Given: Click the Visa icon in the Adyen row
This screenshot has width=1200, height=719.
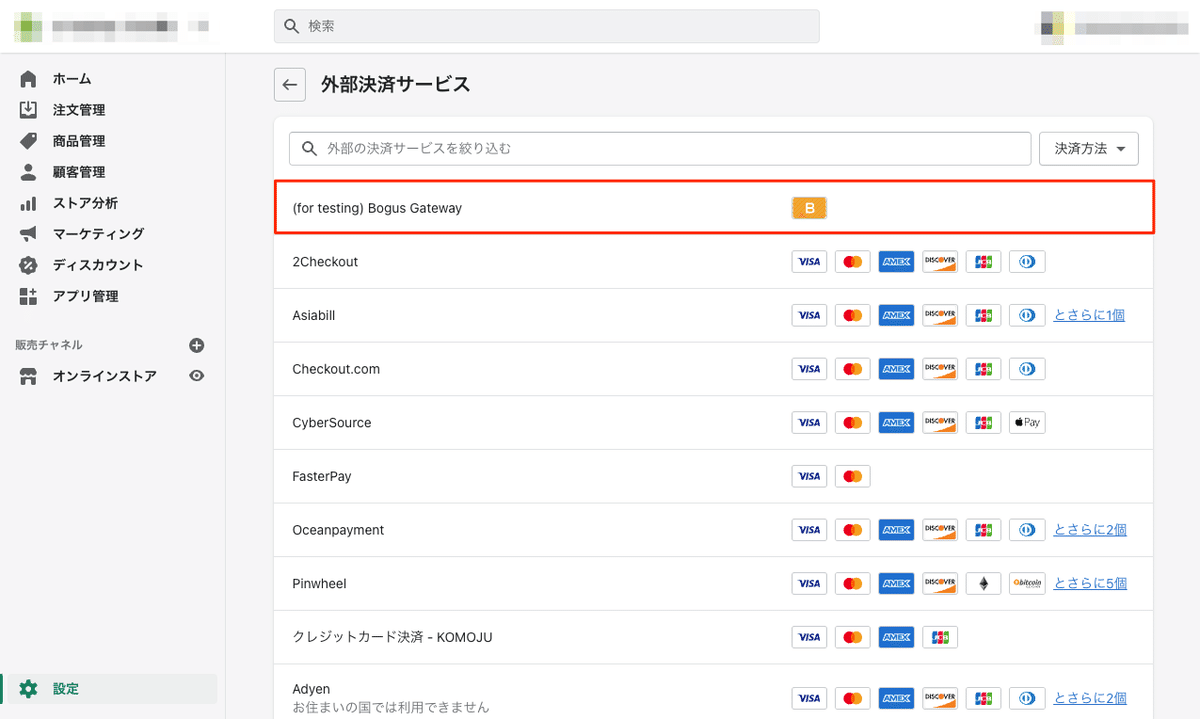Looking at the screenshot, I should (x=810, y=699).
